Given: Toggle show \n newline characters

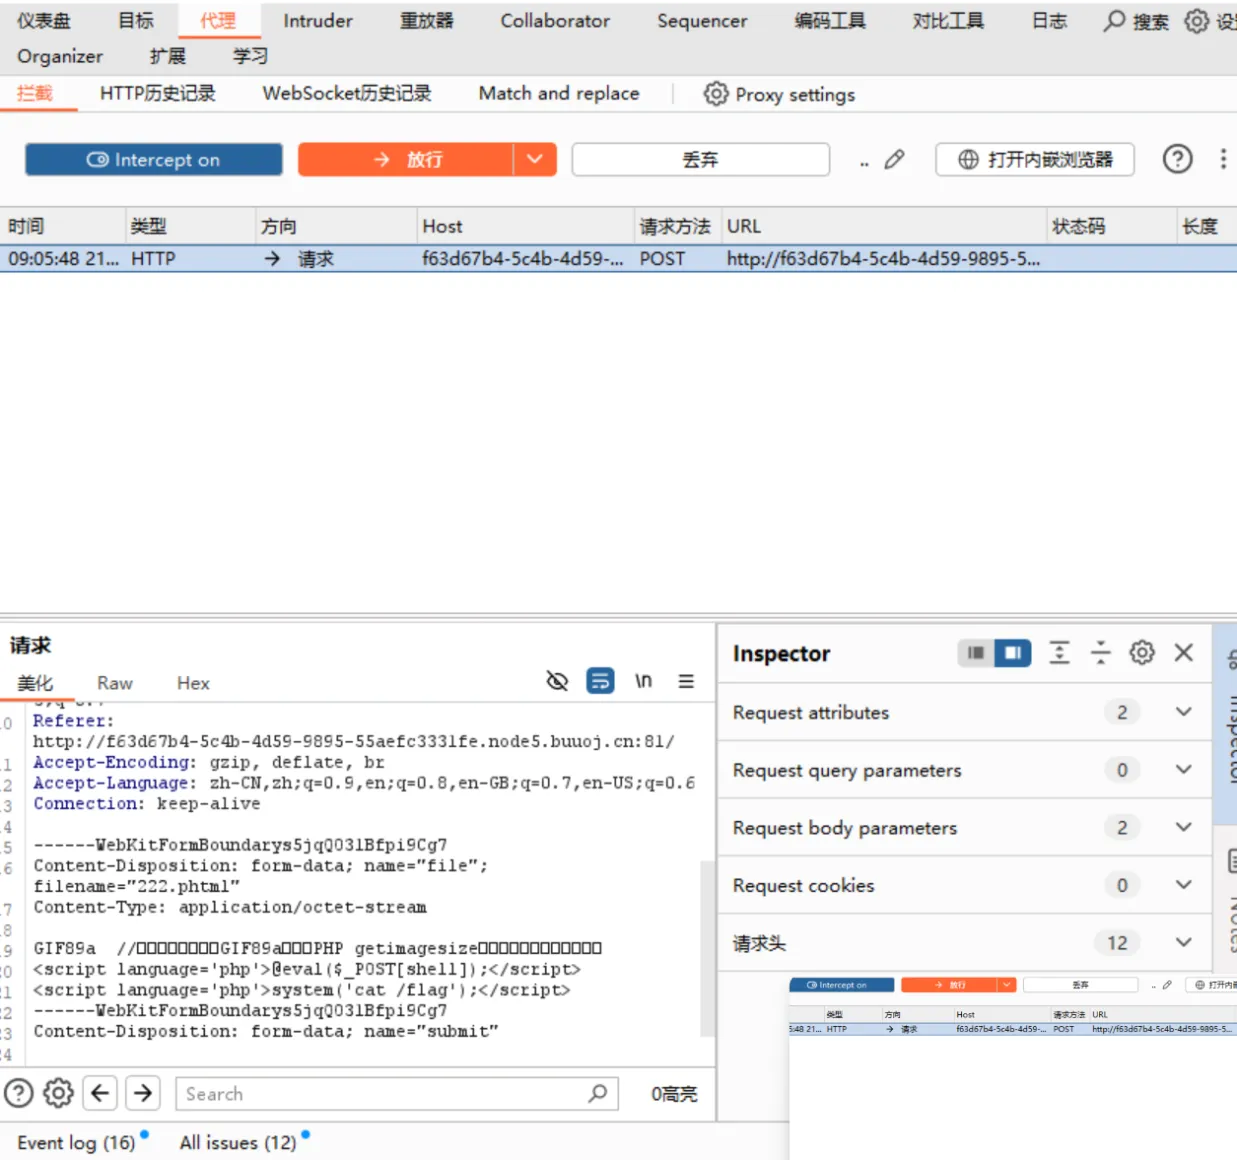Looking at the screenshot, I should click(x=643, y=681).
